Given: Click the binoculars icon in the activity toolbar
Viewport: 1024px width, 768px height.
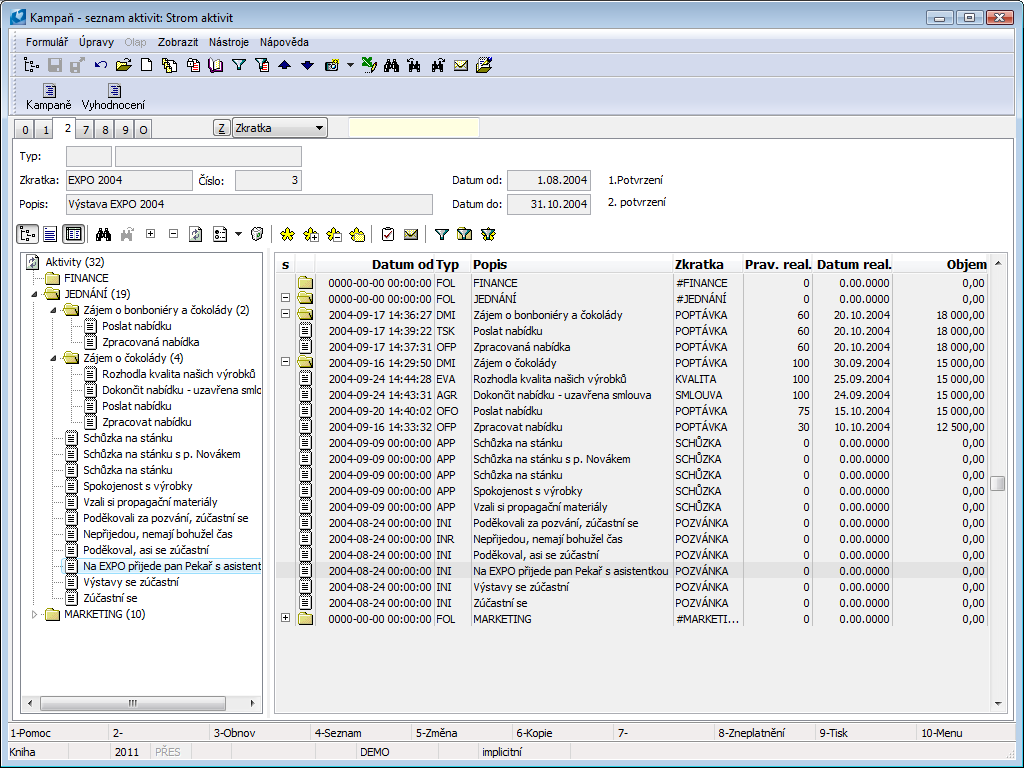Looking at the screenshot, I should (x=103, y=234).
